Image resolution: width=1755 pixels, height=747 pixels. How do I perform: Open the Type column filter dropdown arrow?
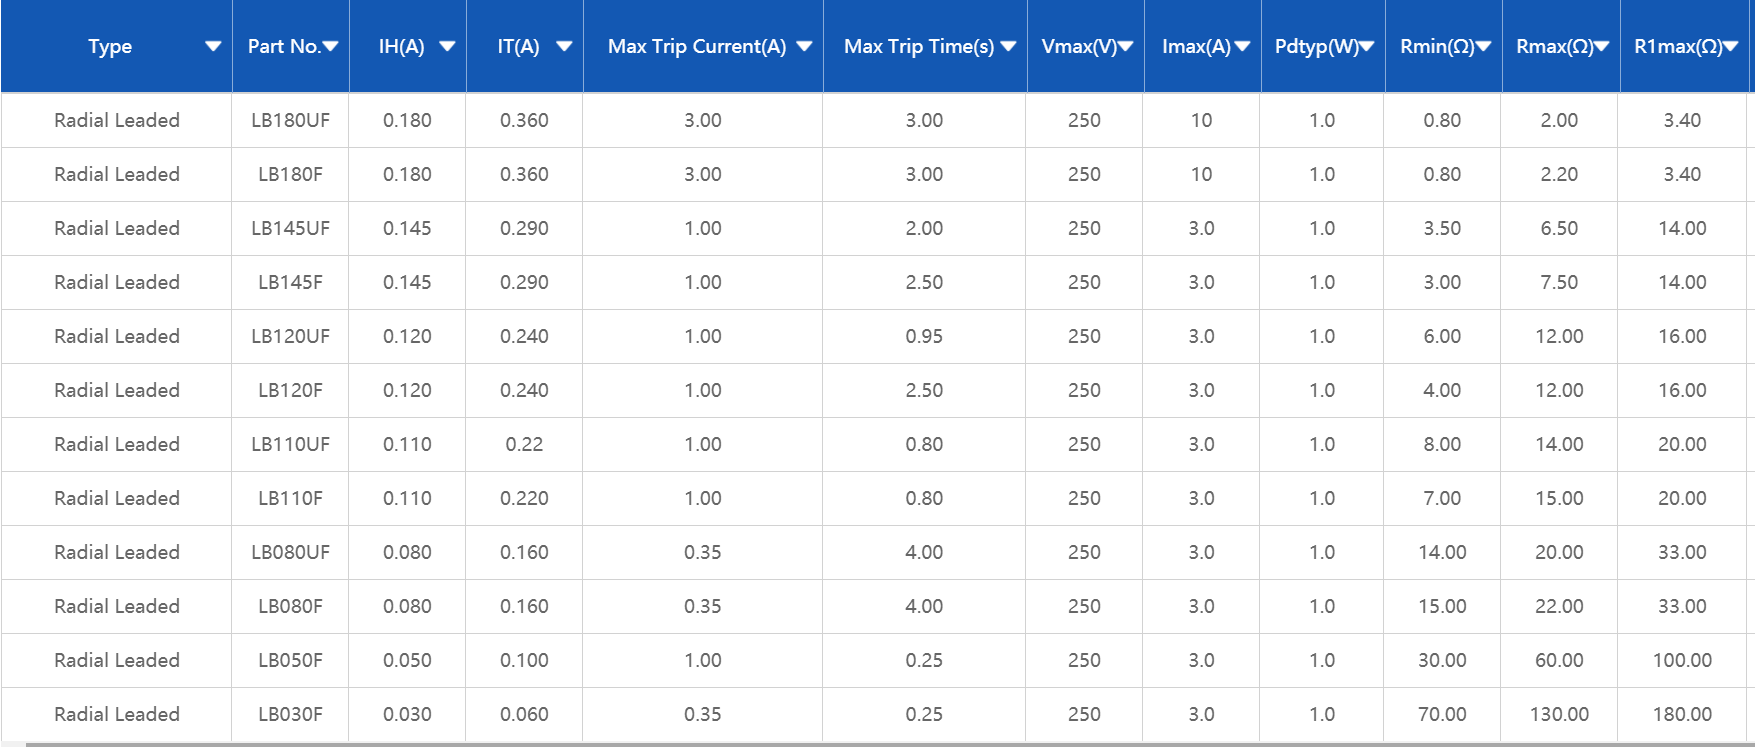pos(212,47)
